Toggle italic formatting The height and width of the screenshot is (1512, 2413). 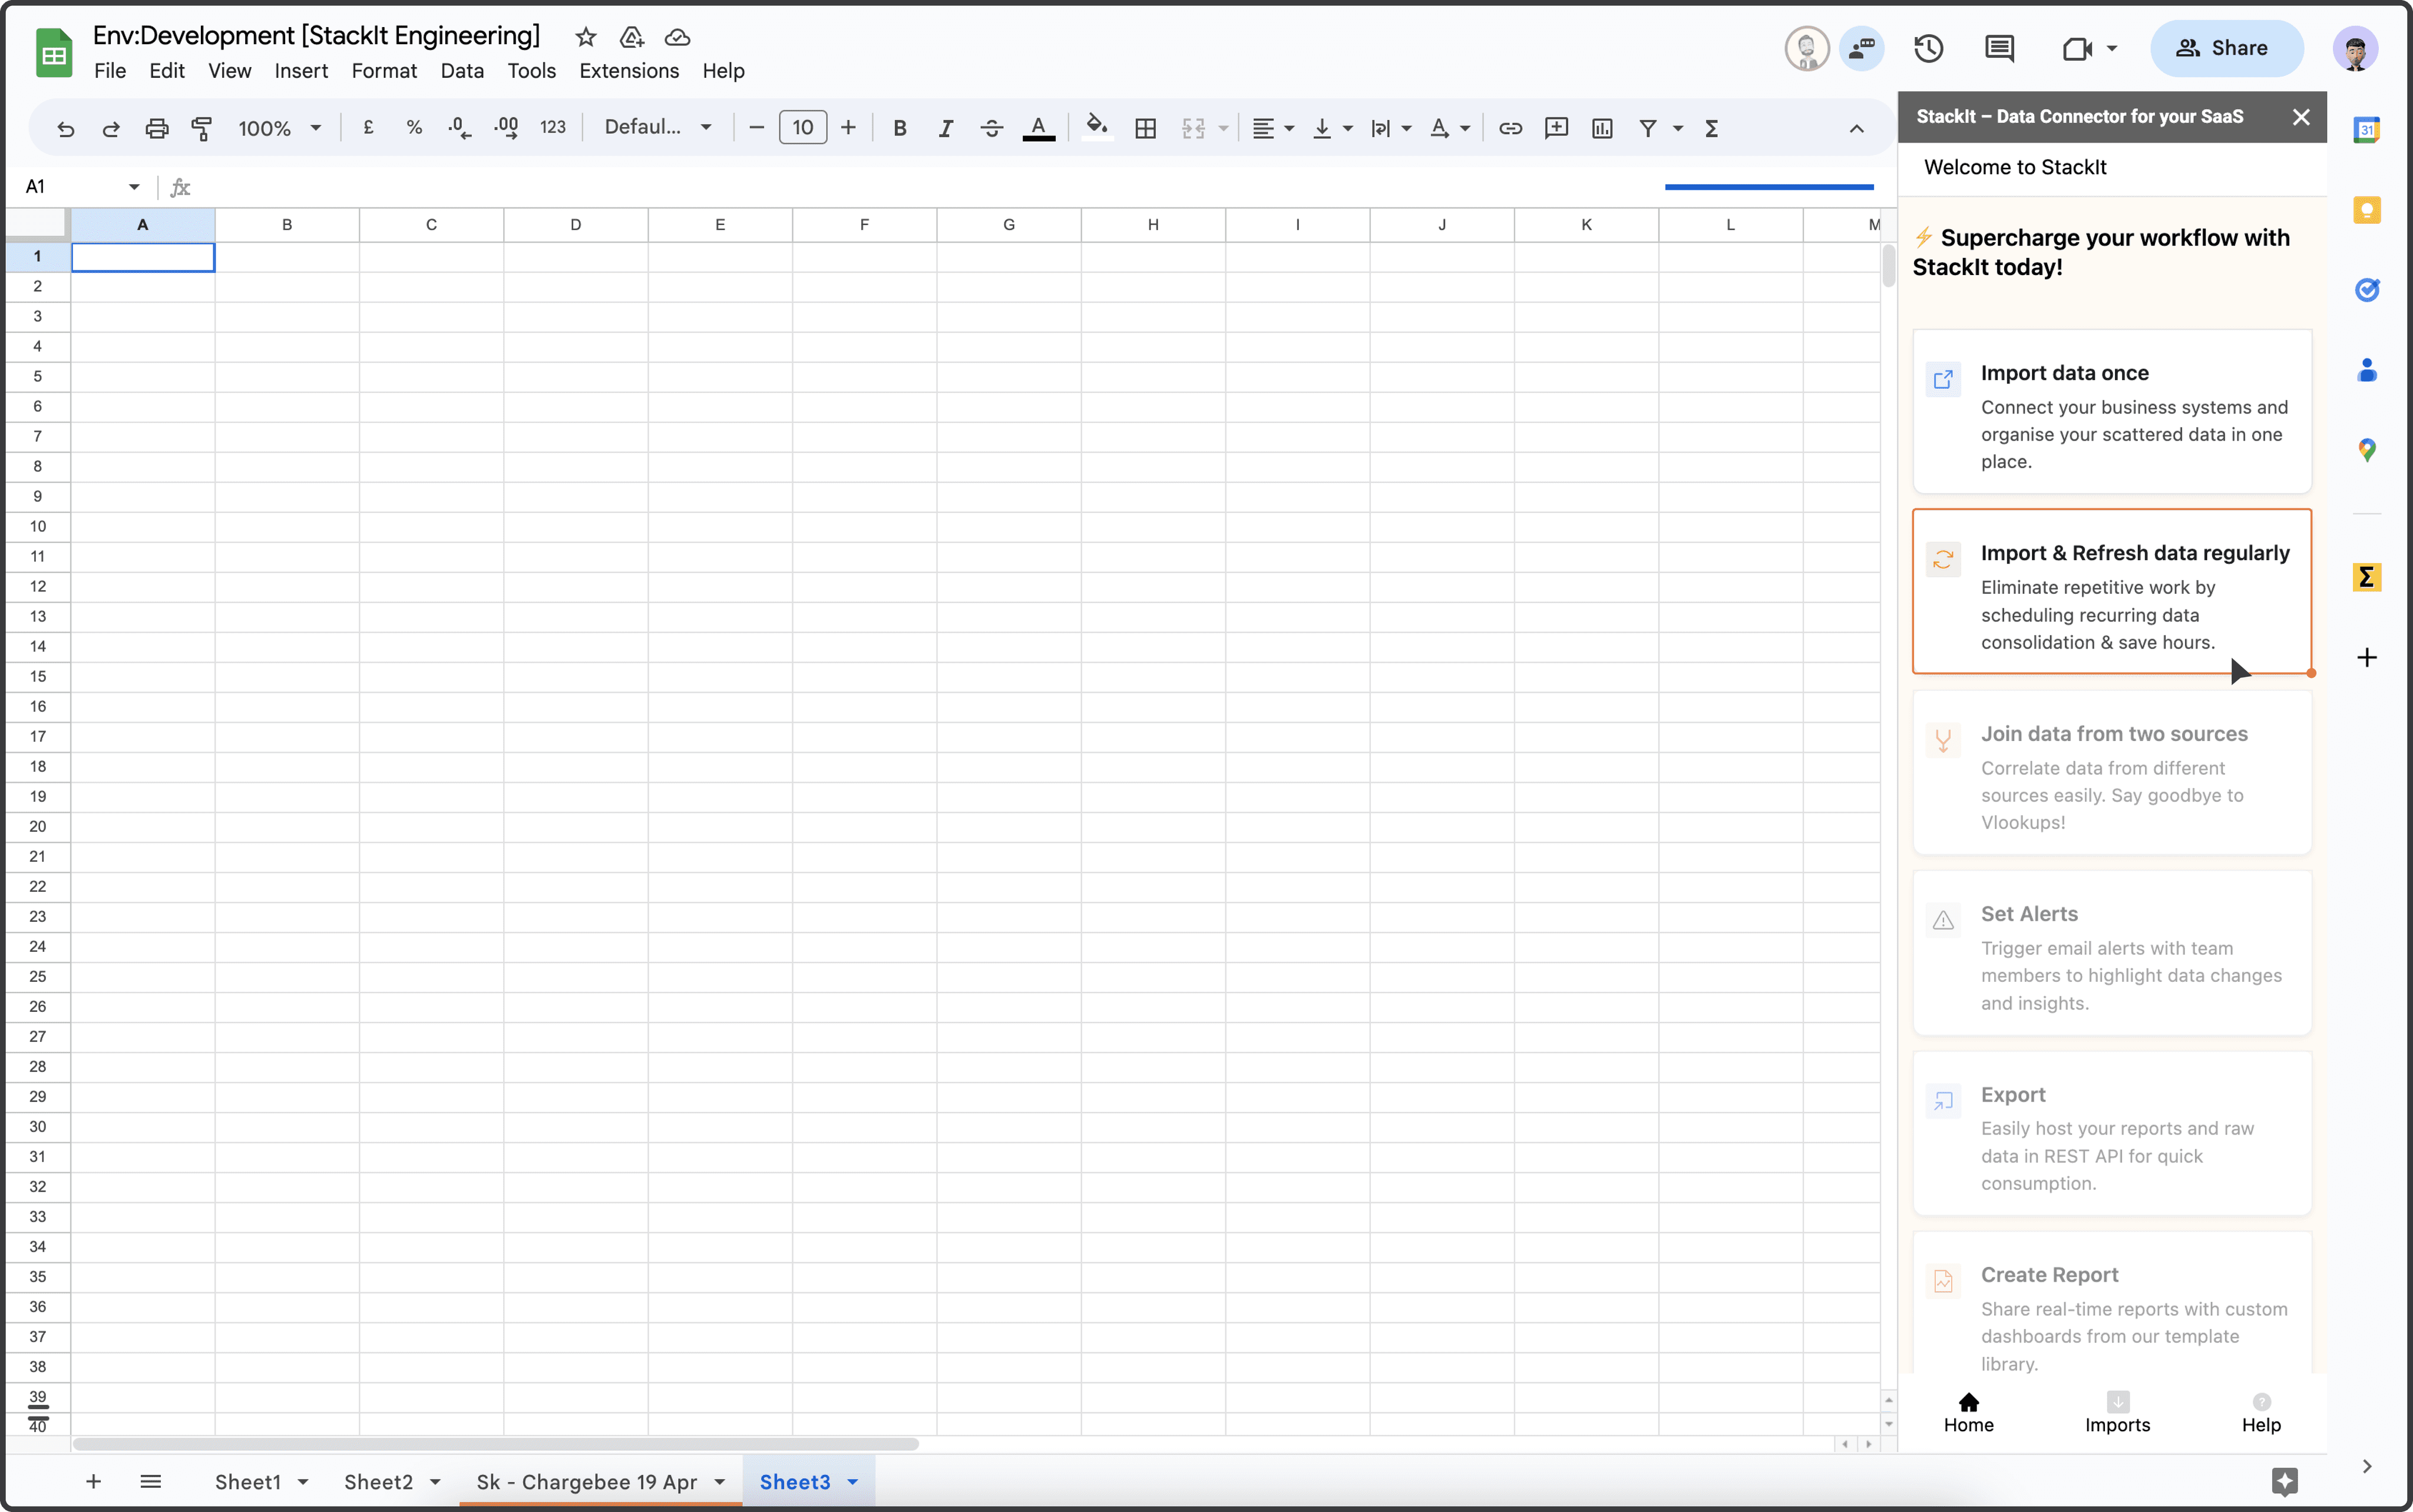pos(945,128)
